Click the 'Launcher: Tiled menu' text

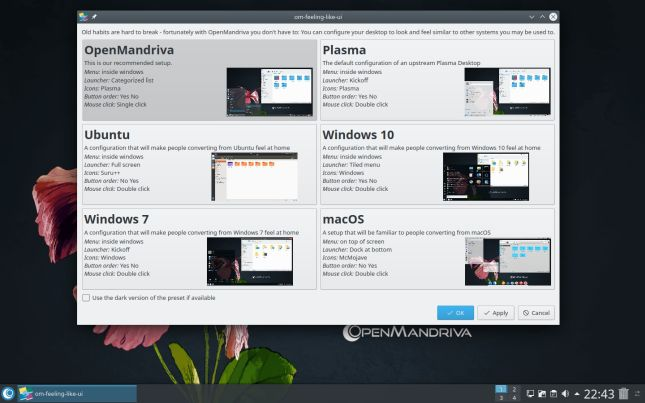351,164
